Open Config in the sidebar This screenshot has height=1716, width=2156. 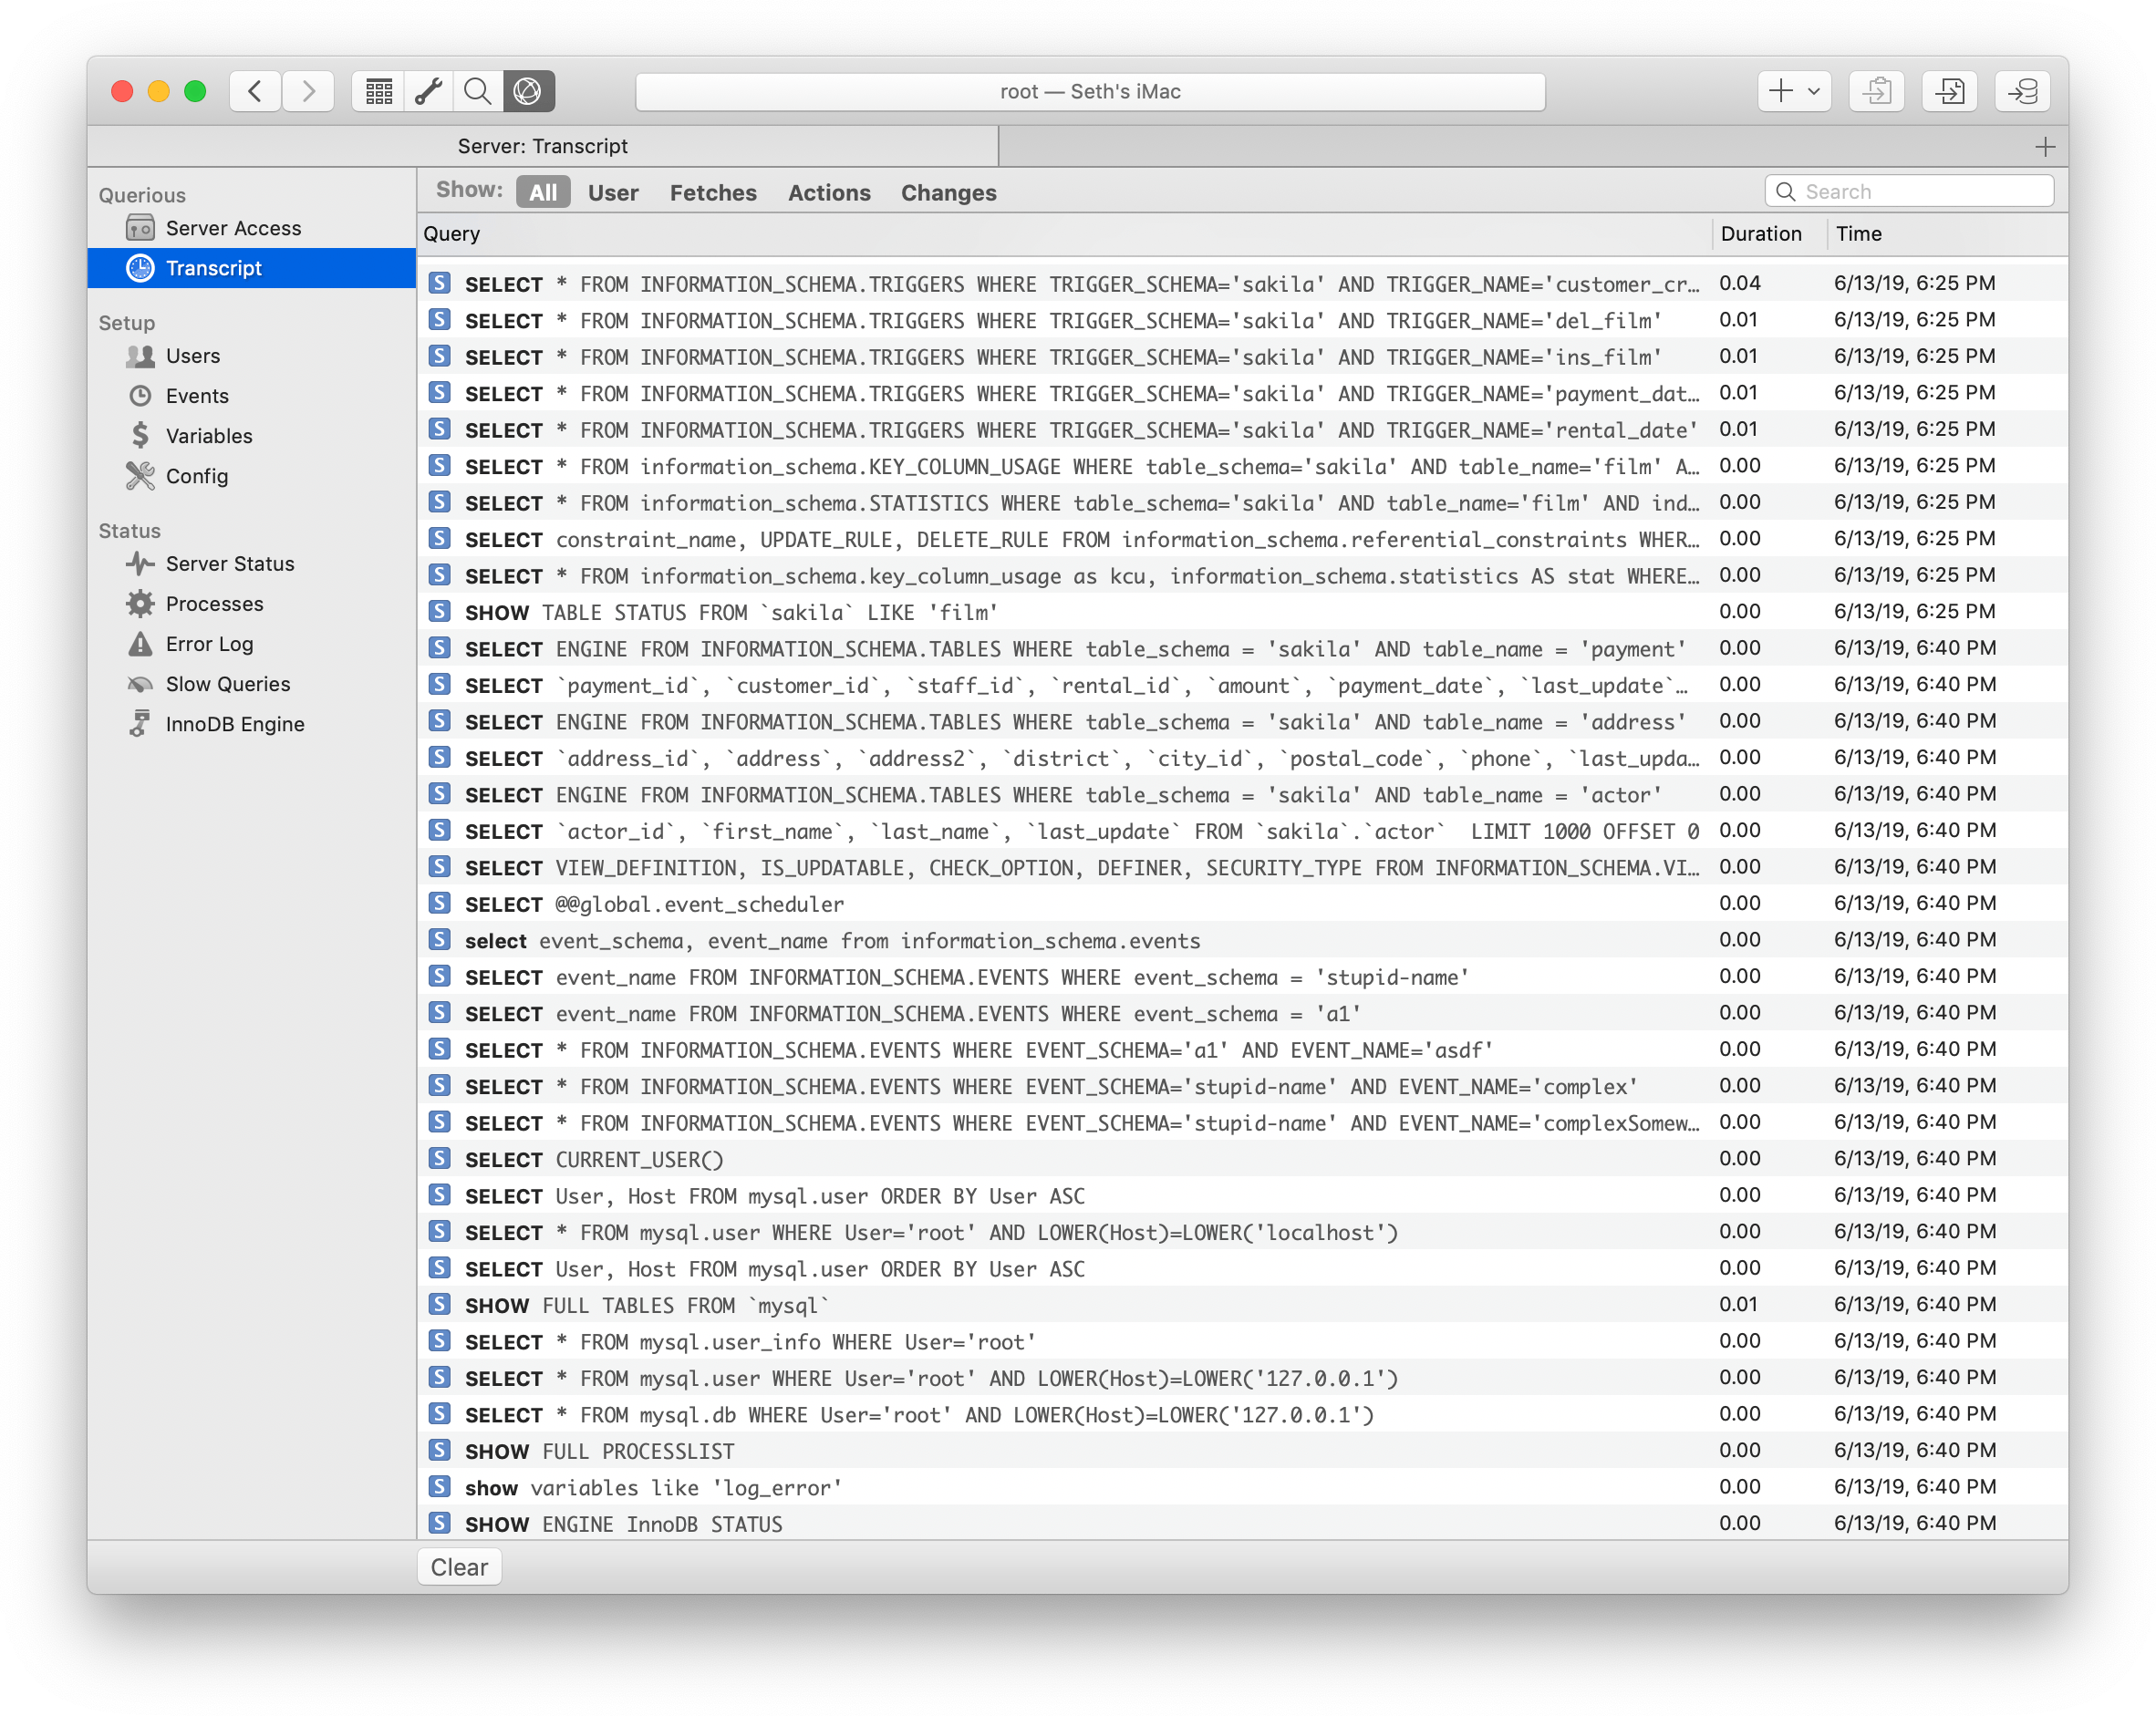point(251,476)
